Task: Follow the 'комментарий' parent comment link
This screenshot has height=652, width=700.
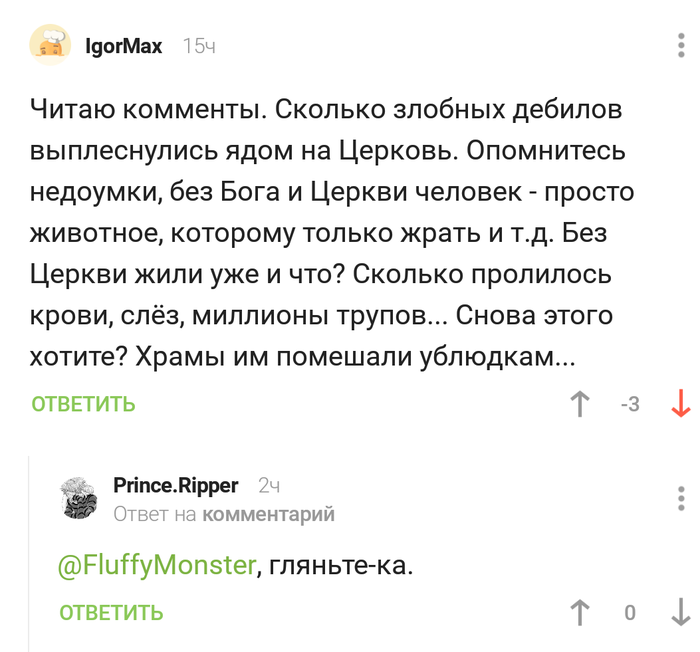Action: click(268, 515)
